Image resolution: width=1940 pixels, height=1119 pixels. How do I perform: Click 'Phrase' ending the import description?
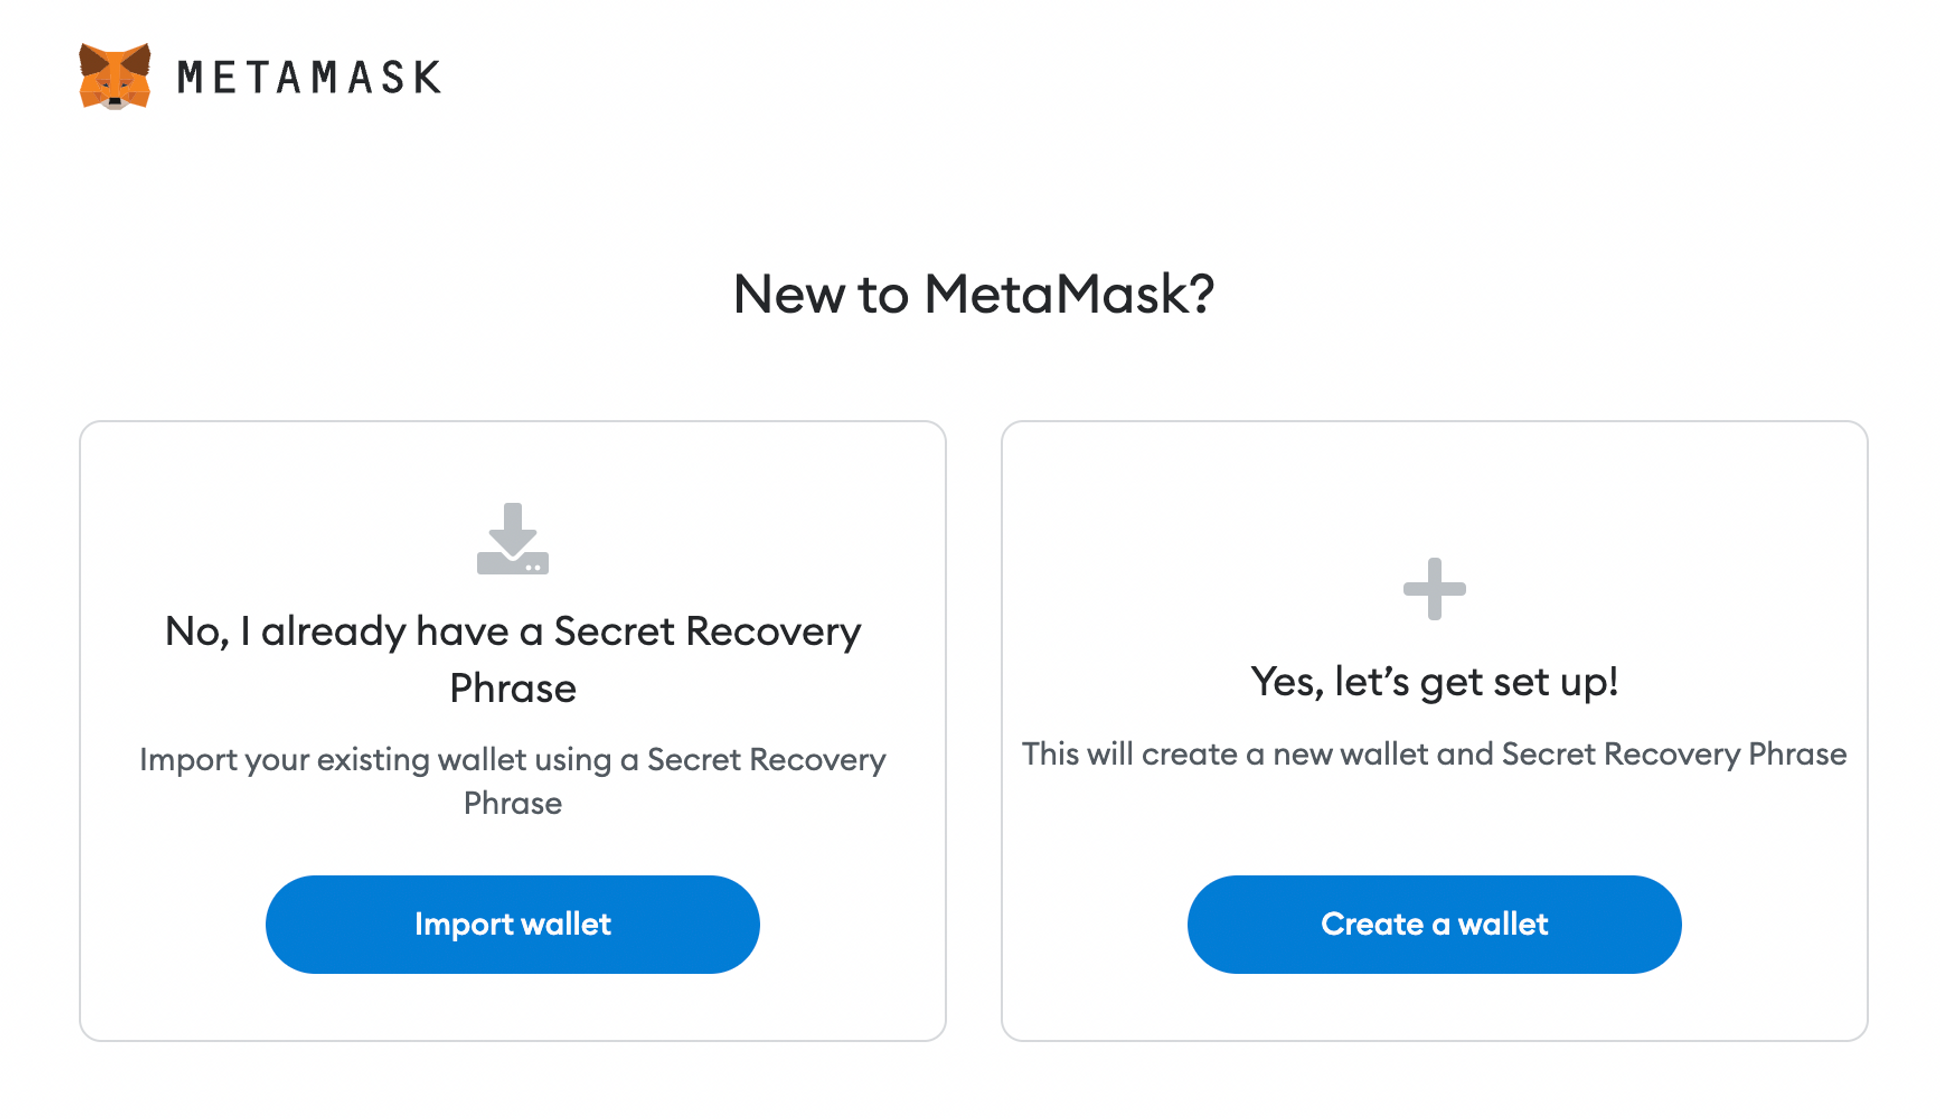click(x=512, y=804)
